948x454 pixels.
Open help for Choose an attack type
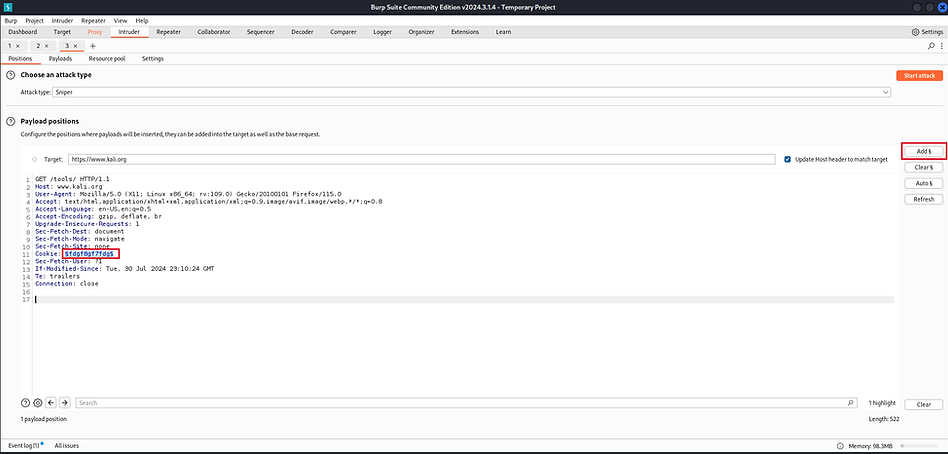[x=10, y=75]
